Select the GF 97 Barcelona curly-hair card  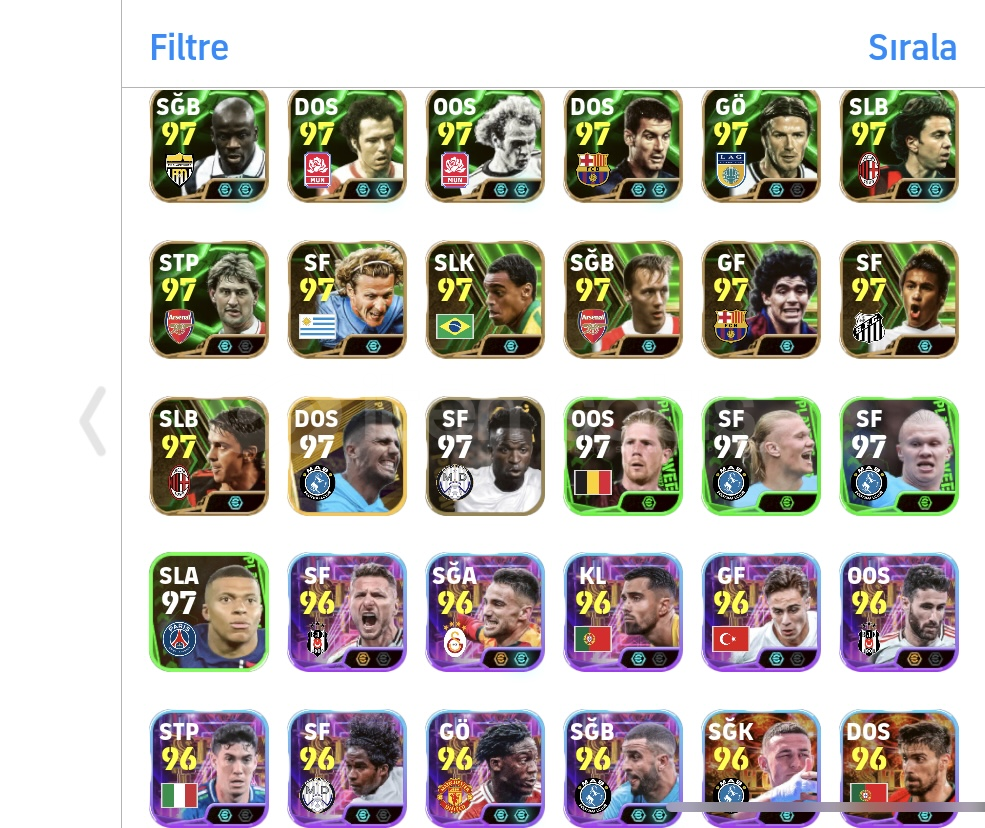(761, 300)
